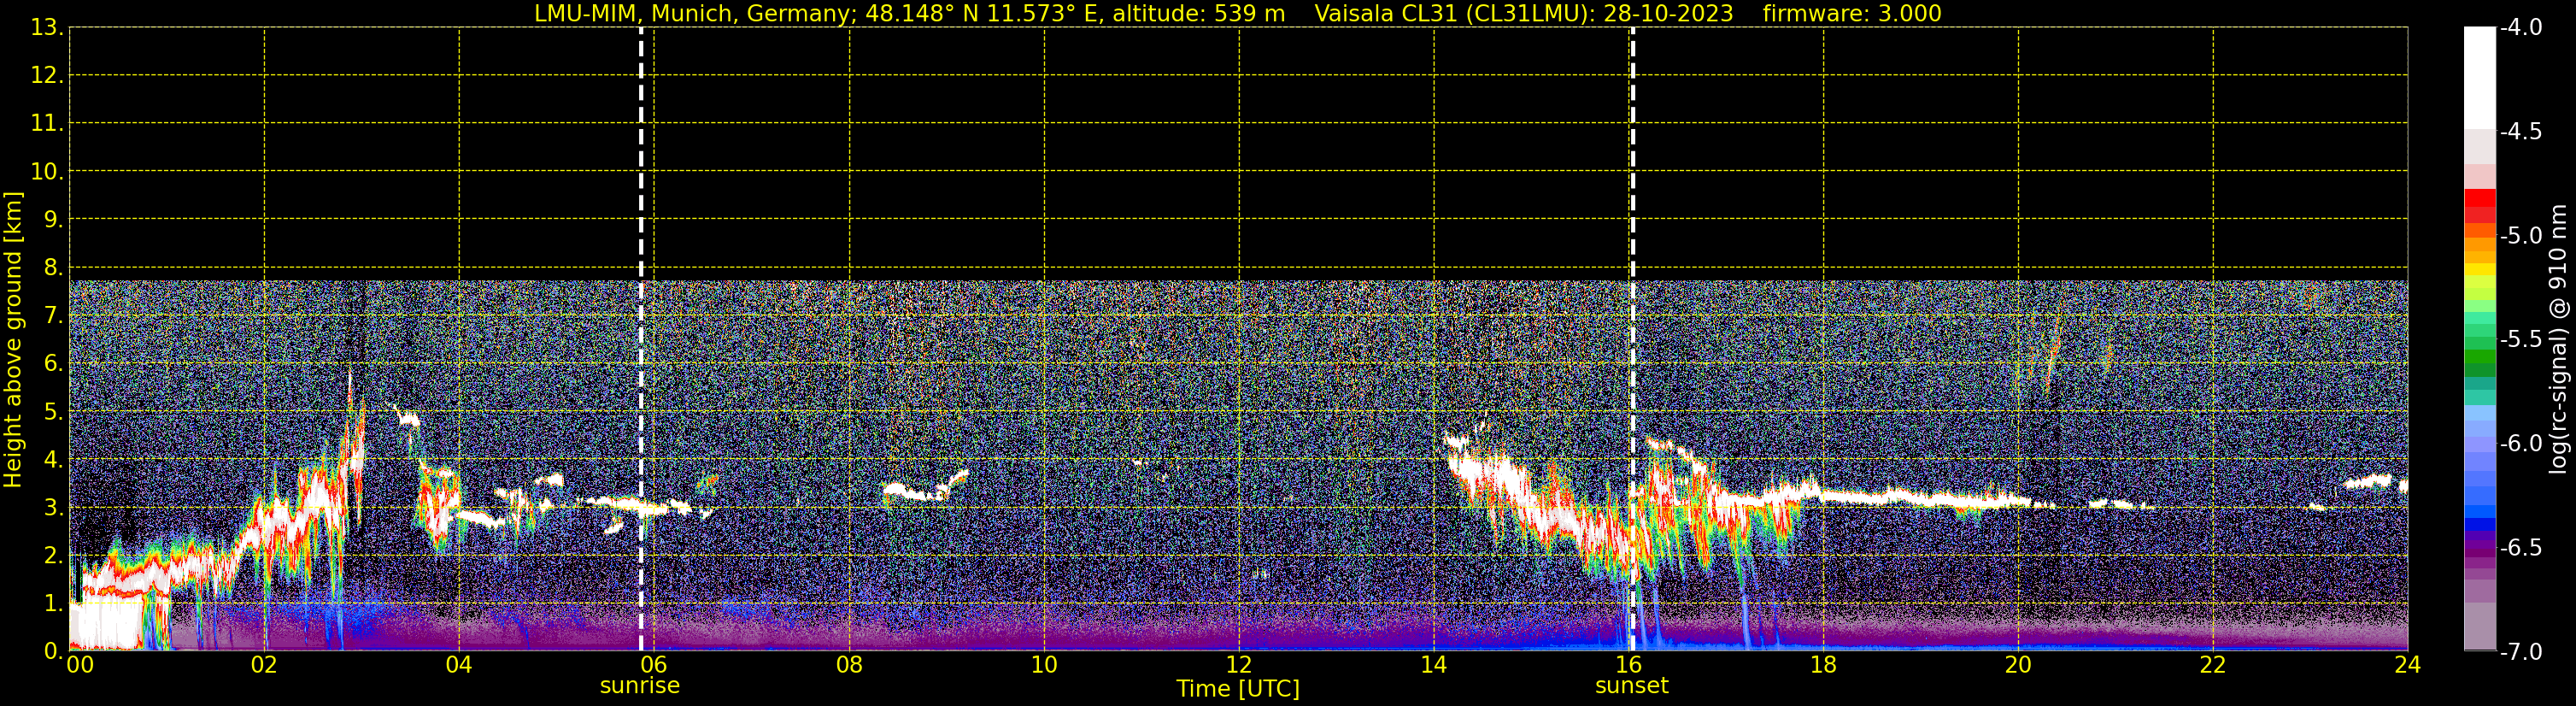Click the '1.' height tick label
Screen dimensions: 2576x706
[53, 603]
